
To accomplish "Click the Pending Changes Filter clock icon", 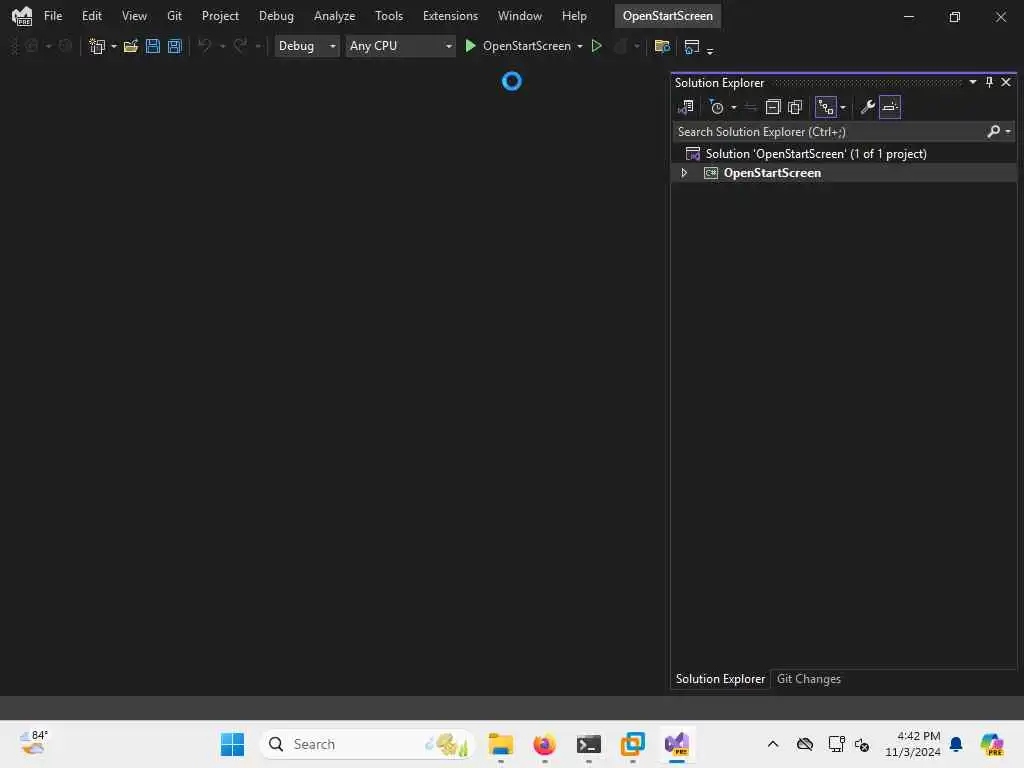I will coord(716,107).
